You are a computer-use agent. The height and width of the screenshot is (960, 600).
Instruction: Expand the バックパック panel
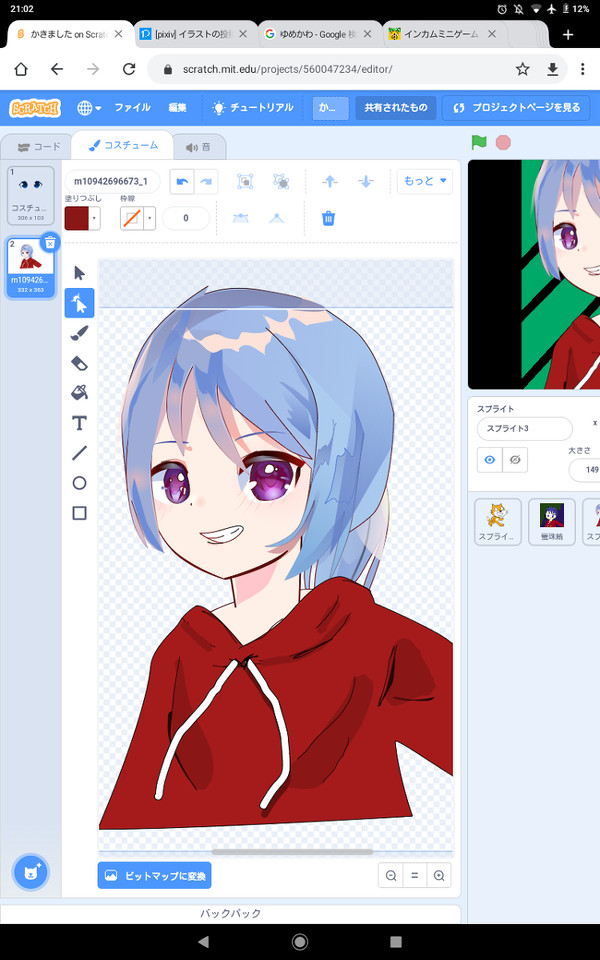231,913
